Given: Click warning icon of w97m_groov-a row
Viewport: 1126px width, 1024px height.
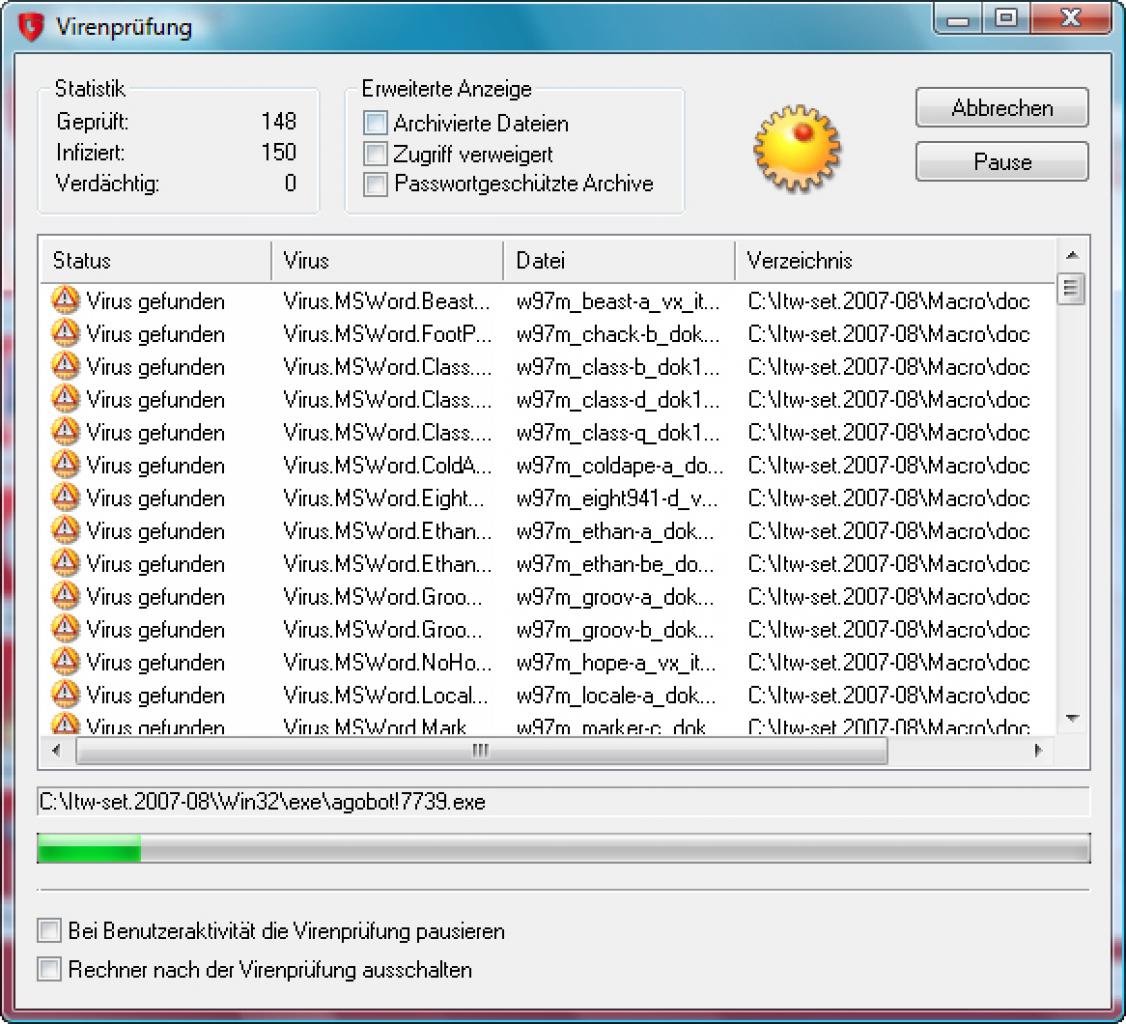Looking at the screenshot, I should click(x=65, y=596).
